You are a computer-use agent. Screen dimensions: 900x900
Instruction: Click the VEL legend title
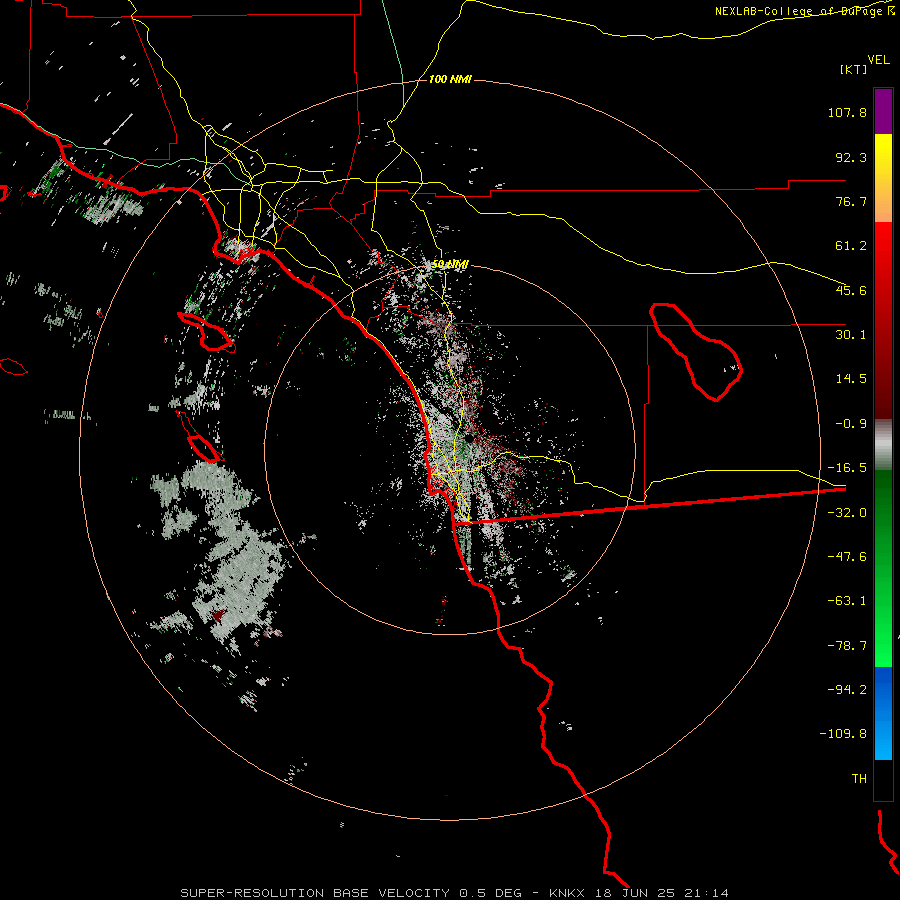pyautogui.click(x=878, y=60)
